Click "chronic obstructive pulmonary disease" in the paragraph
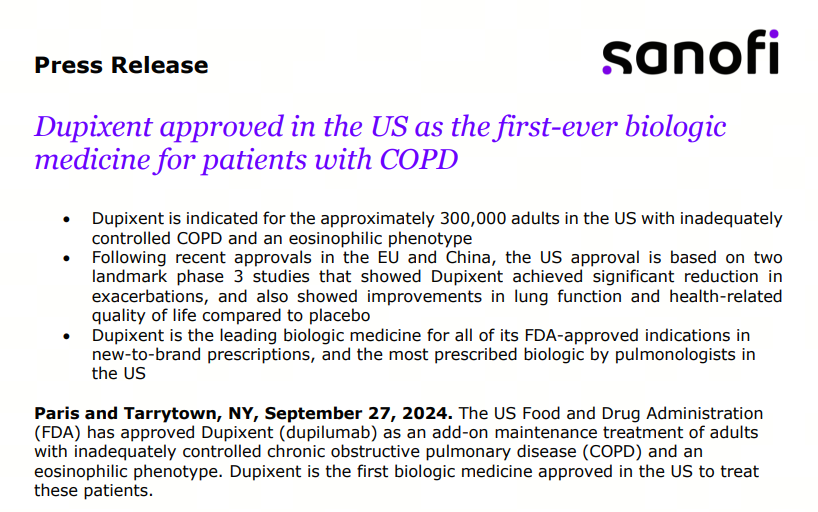 (x=438, y=451)
